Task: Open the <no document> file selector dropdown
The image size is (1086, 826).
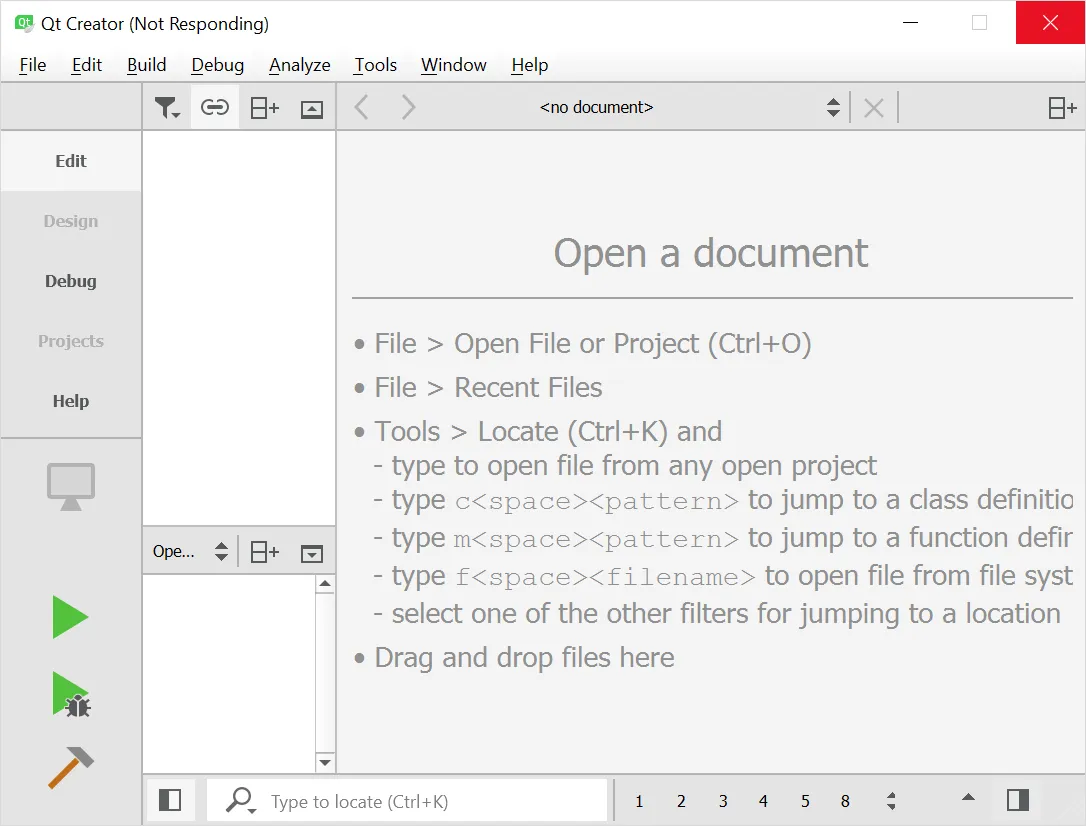Action: click(x=596, y=107)
